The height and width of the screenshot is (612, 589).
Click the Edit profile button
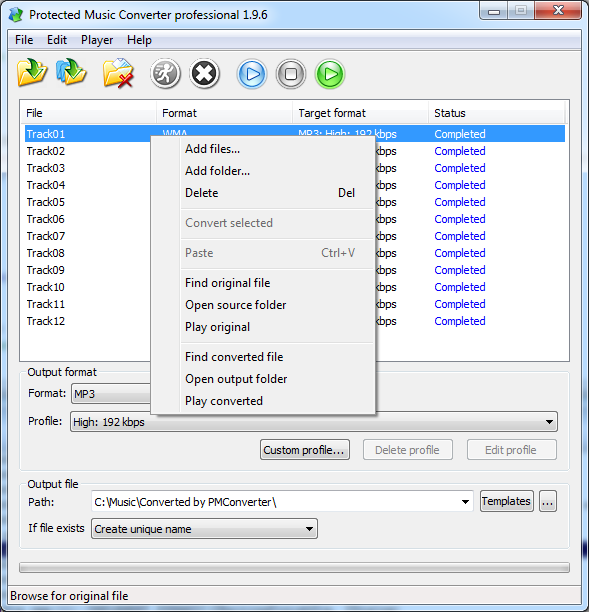tap(512, 450)
